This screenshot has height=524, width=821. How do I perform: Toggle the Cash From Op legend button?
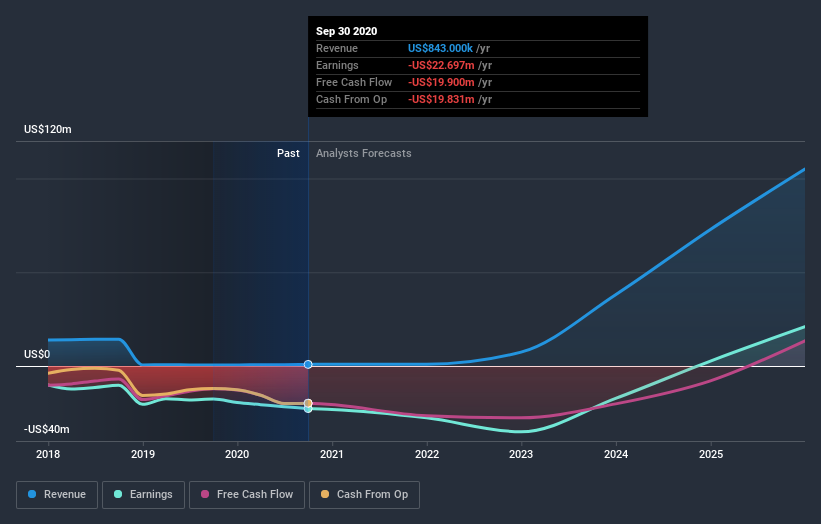point(364,495)
